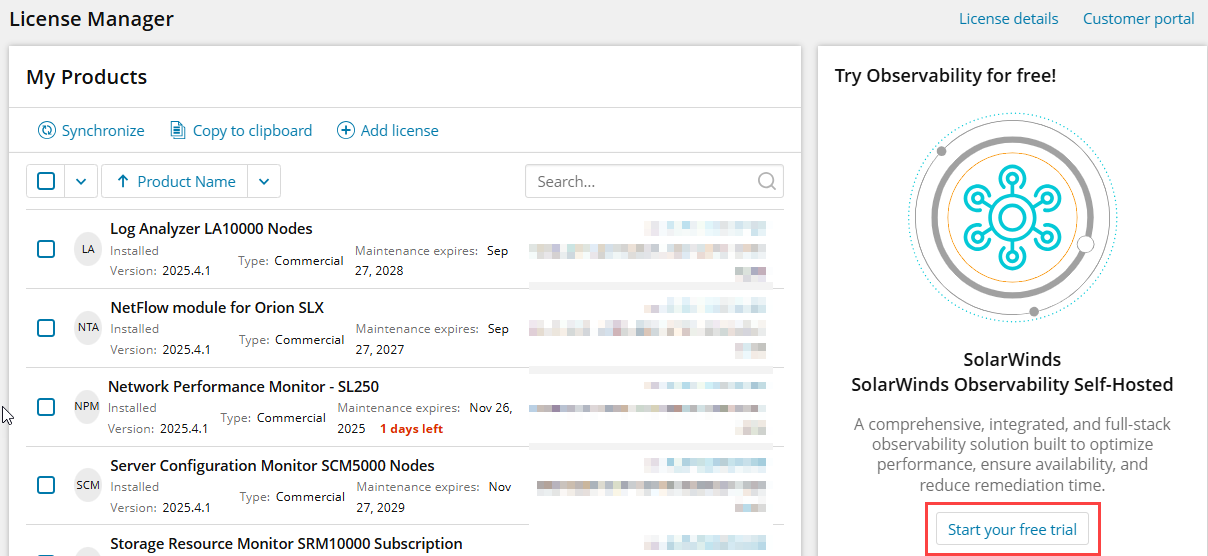Click the NTA product badge icon
This screenshot has height=556, width=1208.
pos(88,328)
